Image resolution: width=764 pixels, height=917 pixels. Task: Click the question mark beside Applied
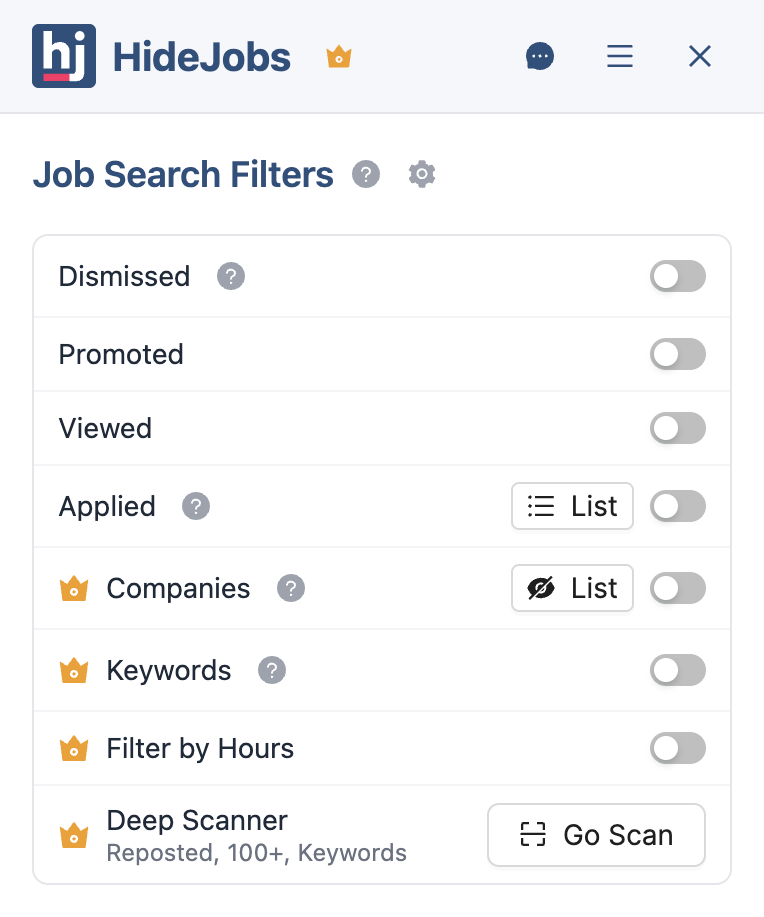point(196,506)
